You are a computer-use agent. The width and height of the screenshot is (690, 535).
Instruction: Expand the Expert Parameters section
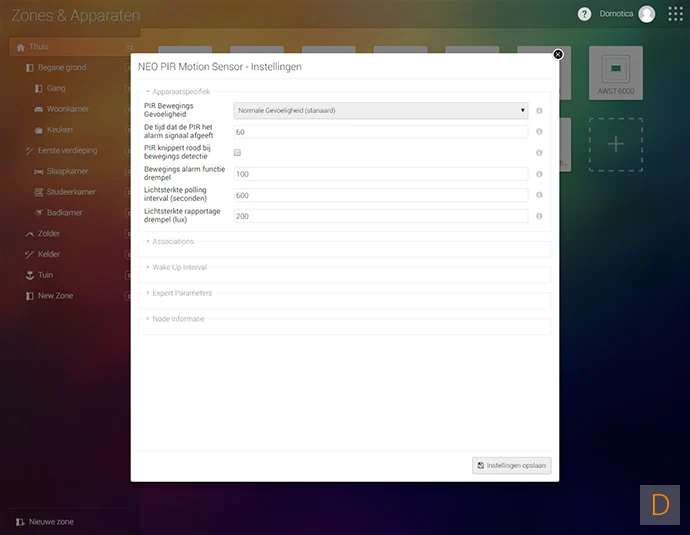coord(179,293)
